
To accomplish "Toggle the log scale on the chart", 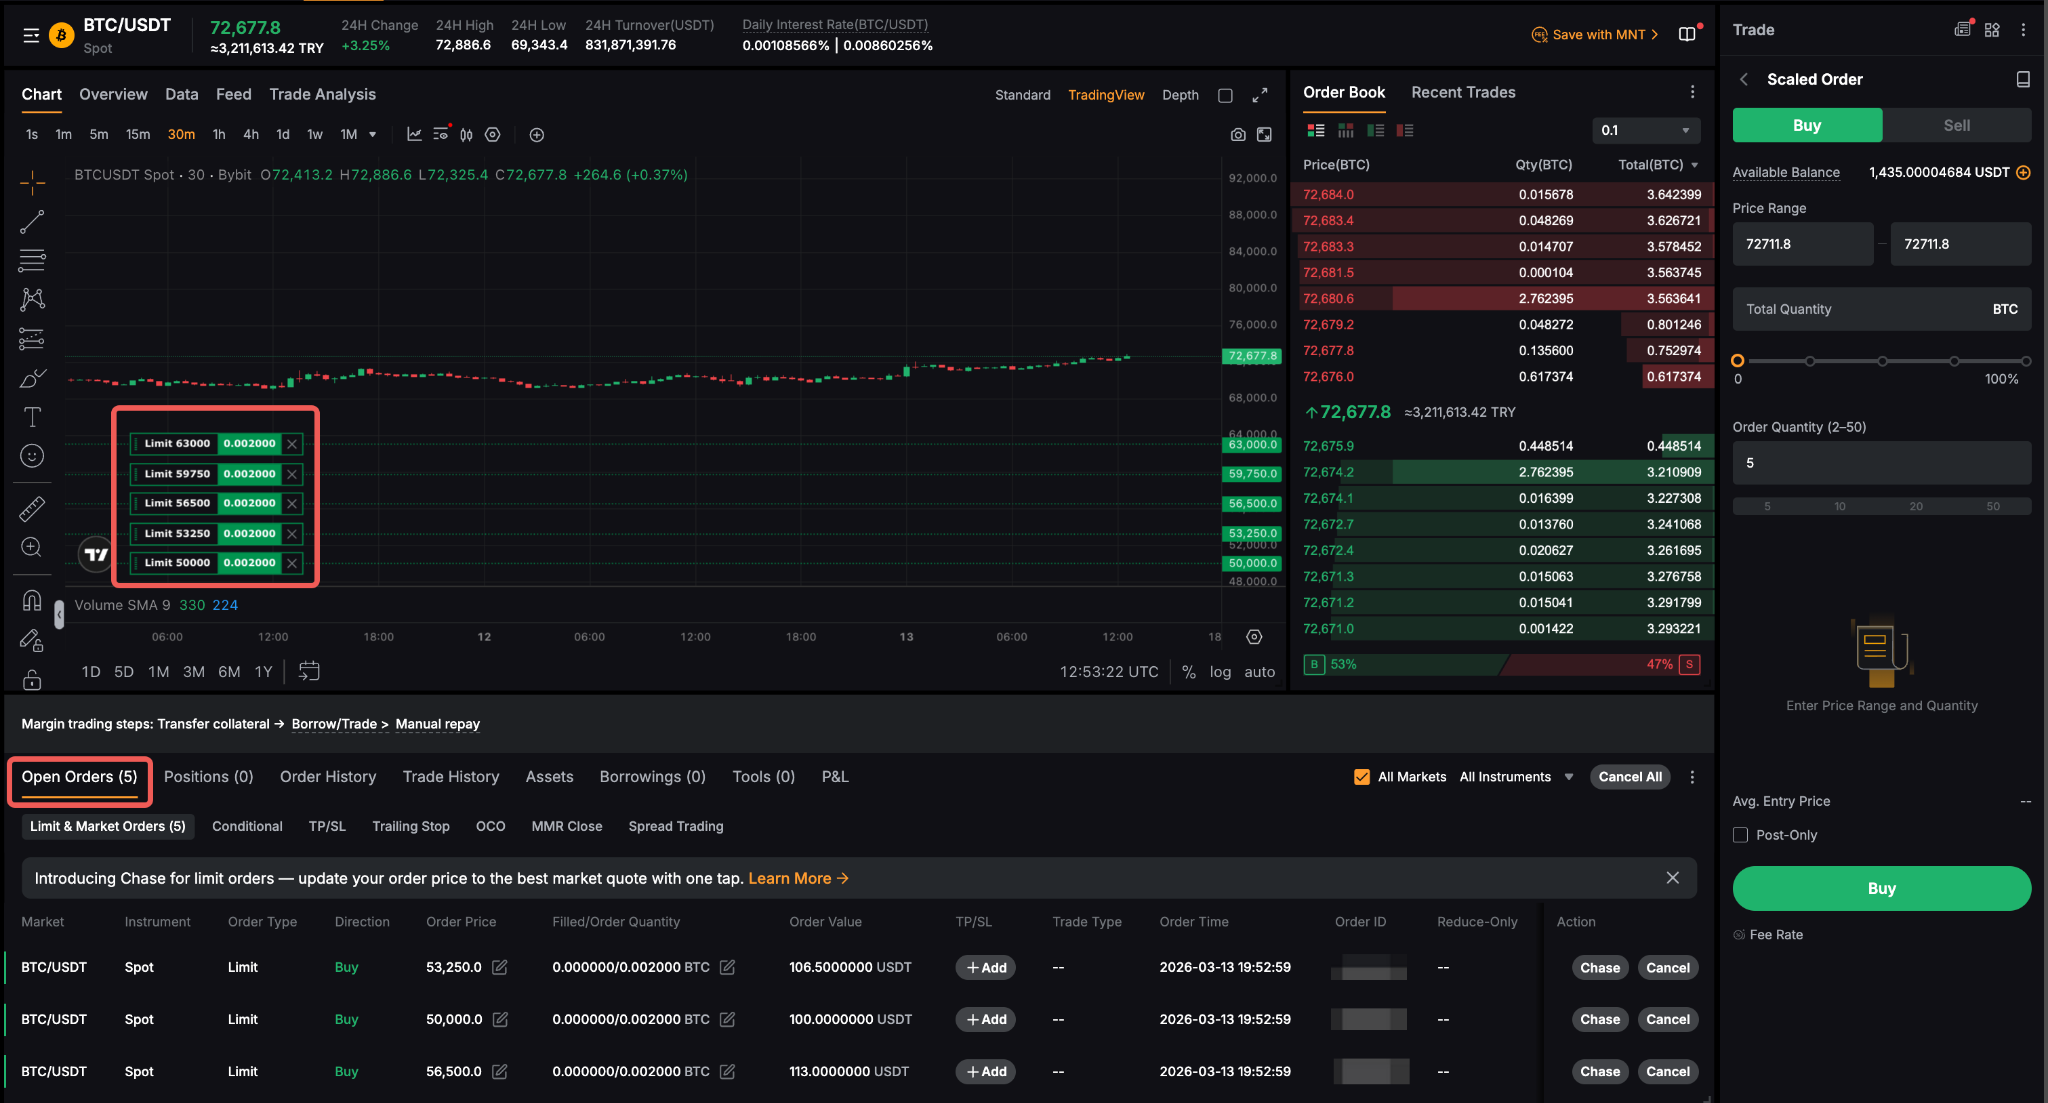I will [x=1220, y=672].
